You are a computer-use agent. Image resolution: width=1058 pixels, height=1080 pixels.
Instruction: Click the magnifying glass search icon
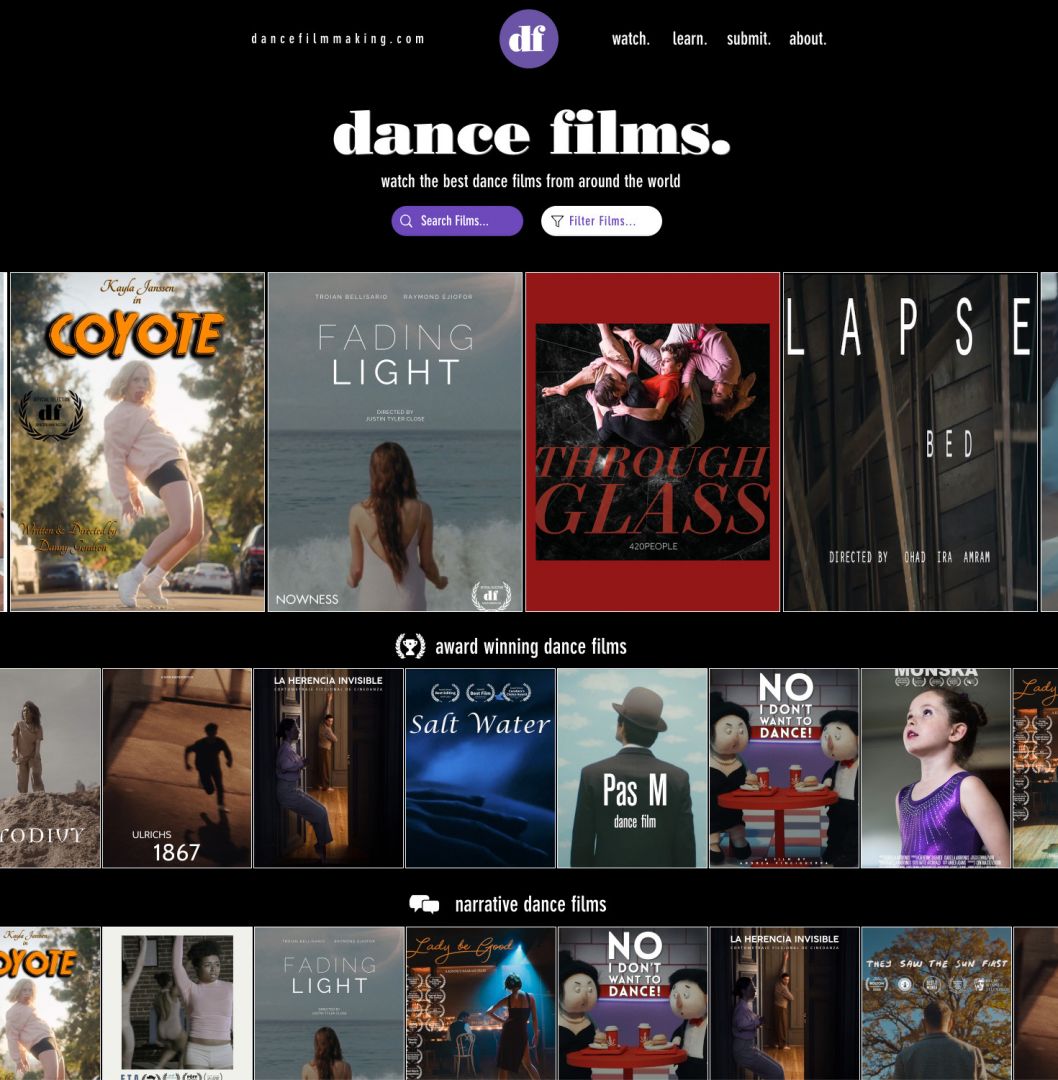[x=406, y=221]
